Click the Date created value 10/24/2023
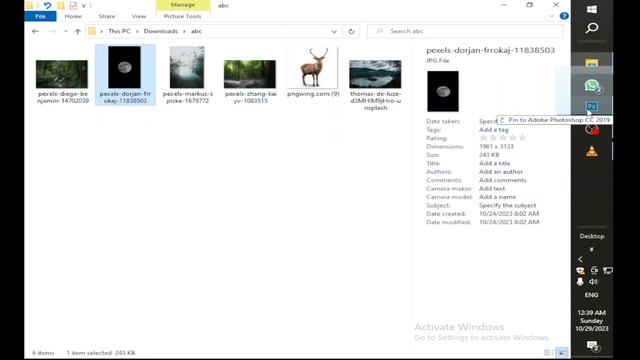The image size is (640, 360). pyautogui.click(x=509, y=213)
